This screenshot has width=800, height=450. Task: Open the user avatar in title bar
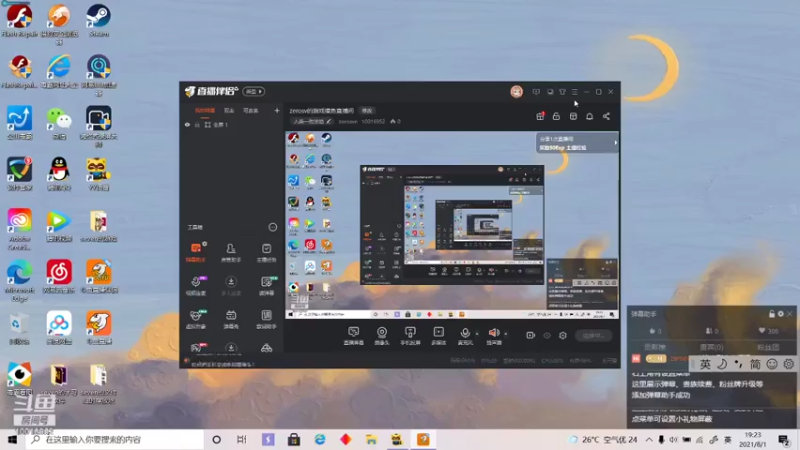[x=516, y=92]
